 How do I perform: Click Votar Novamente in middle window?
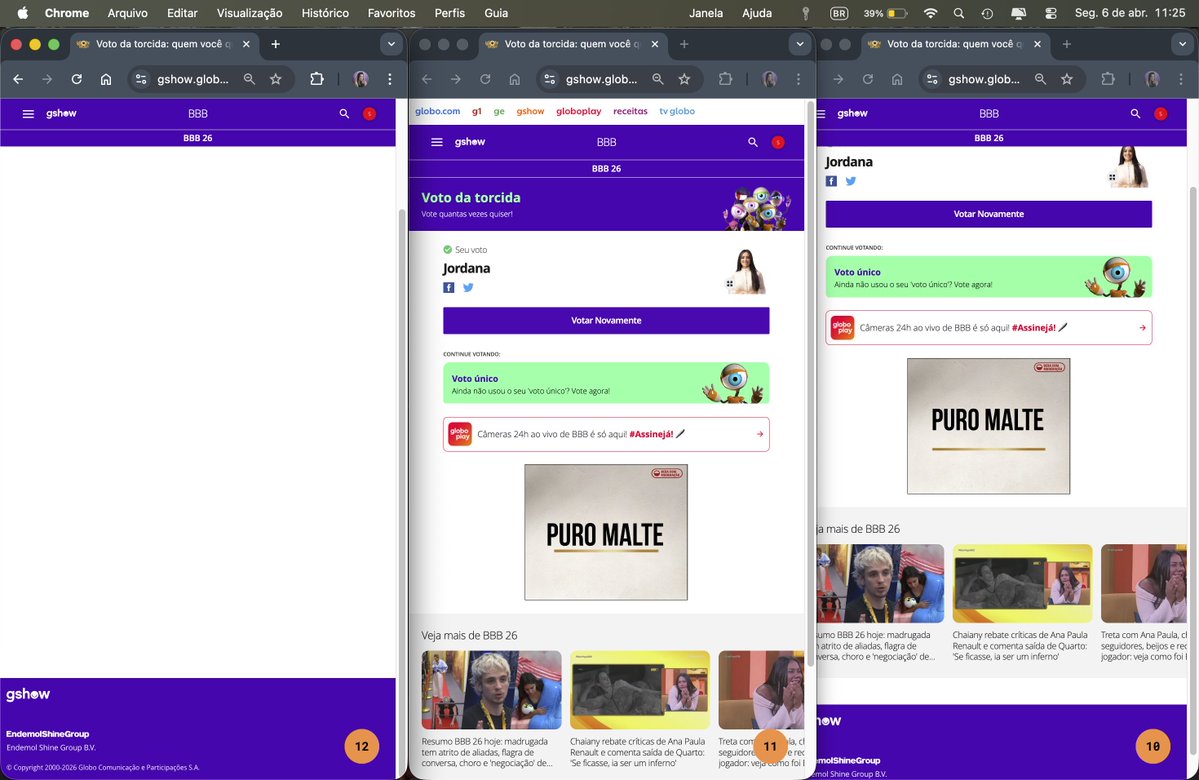coord(606,320)
